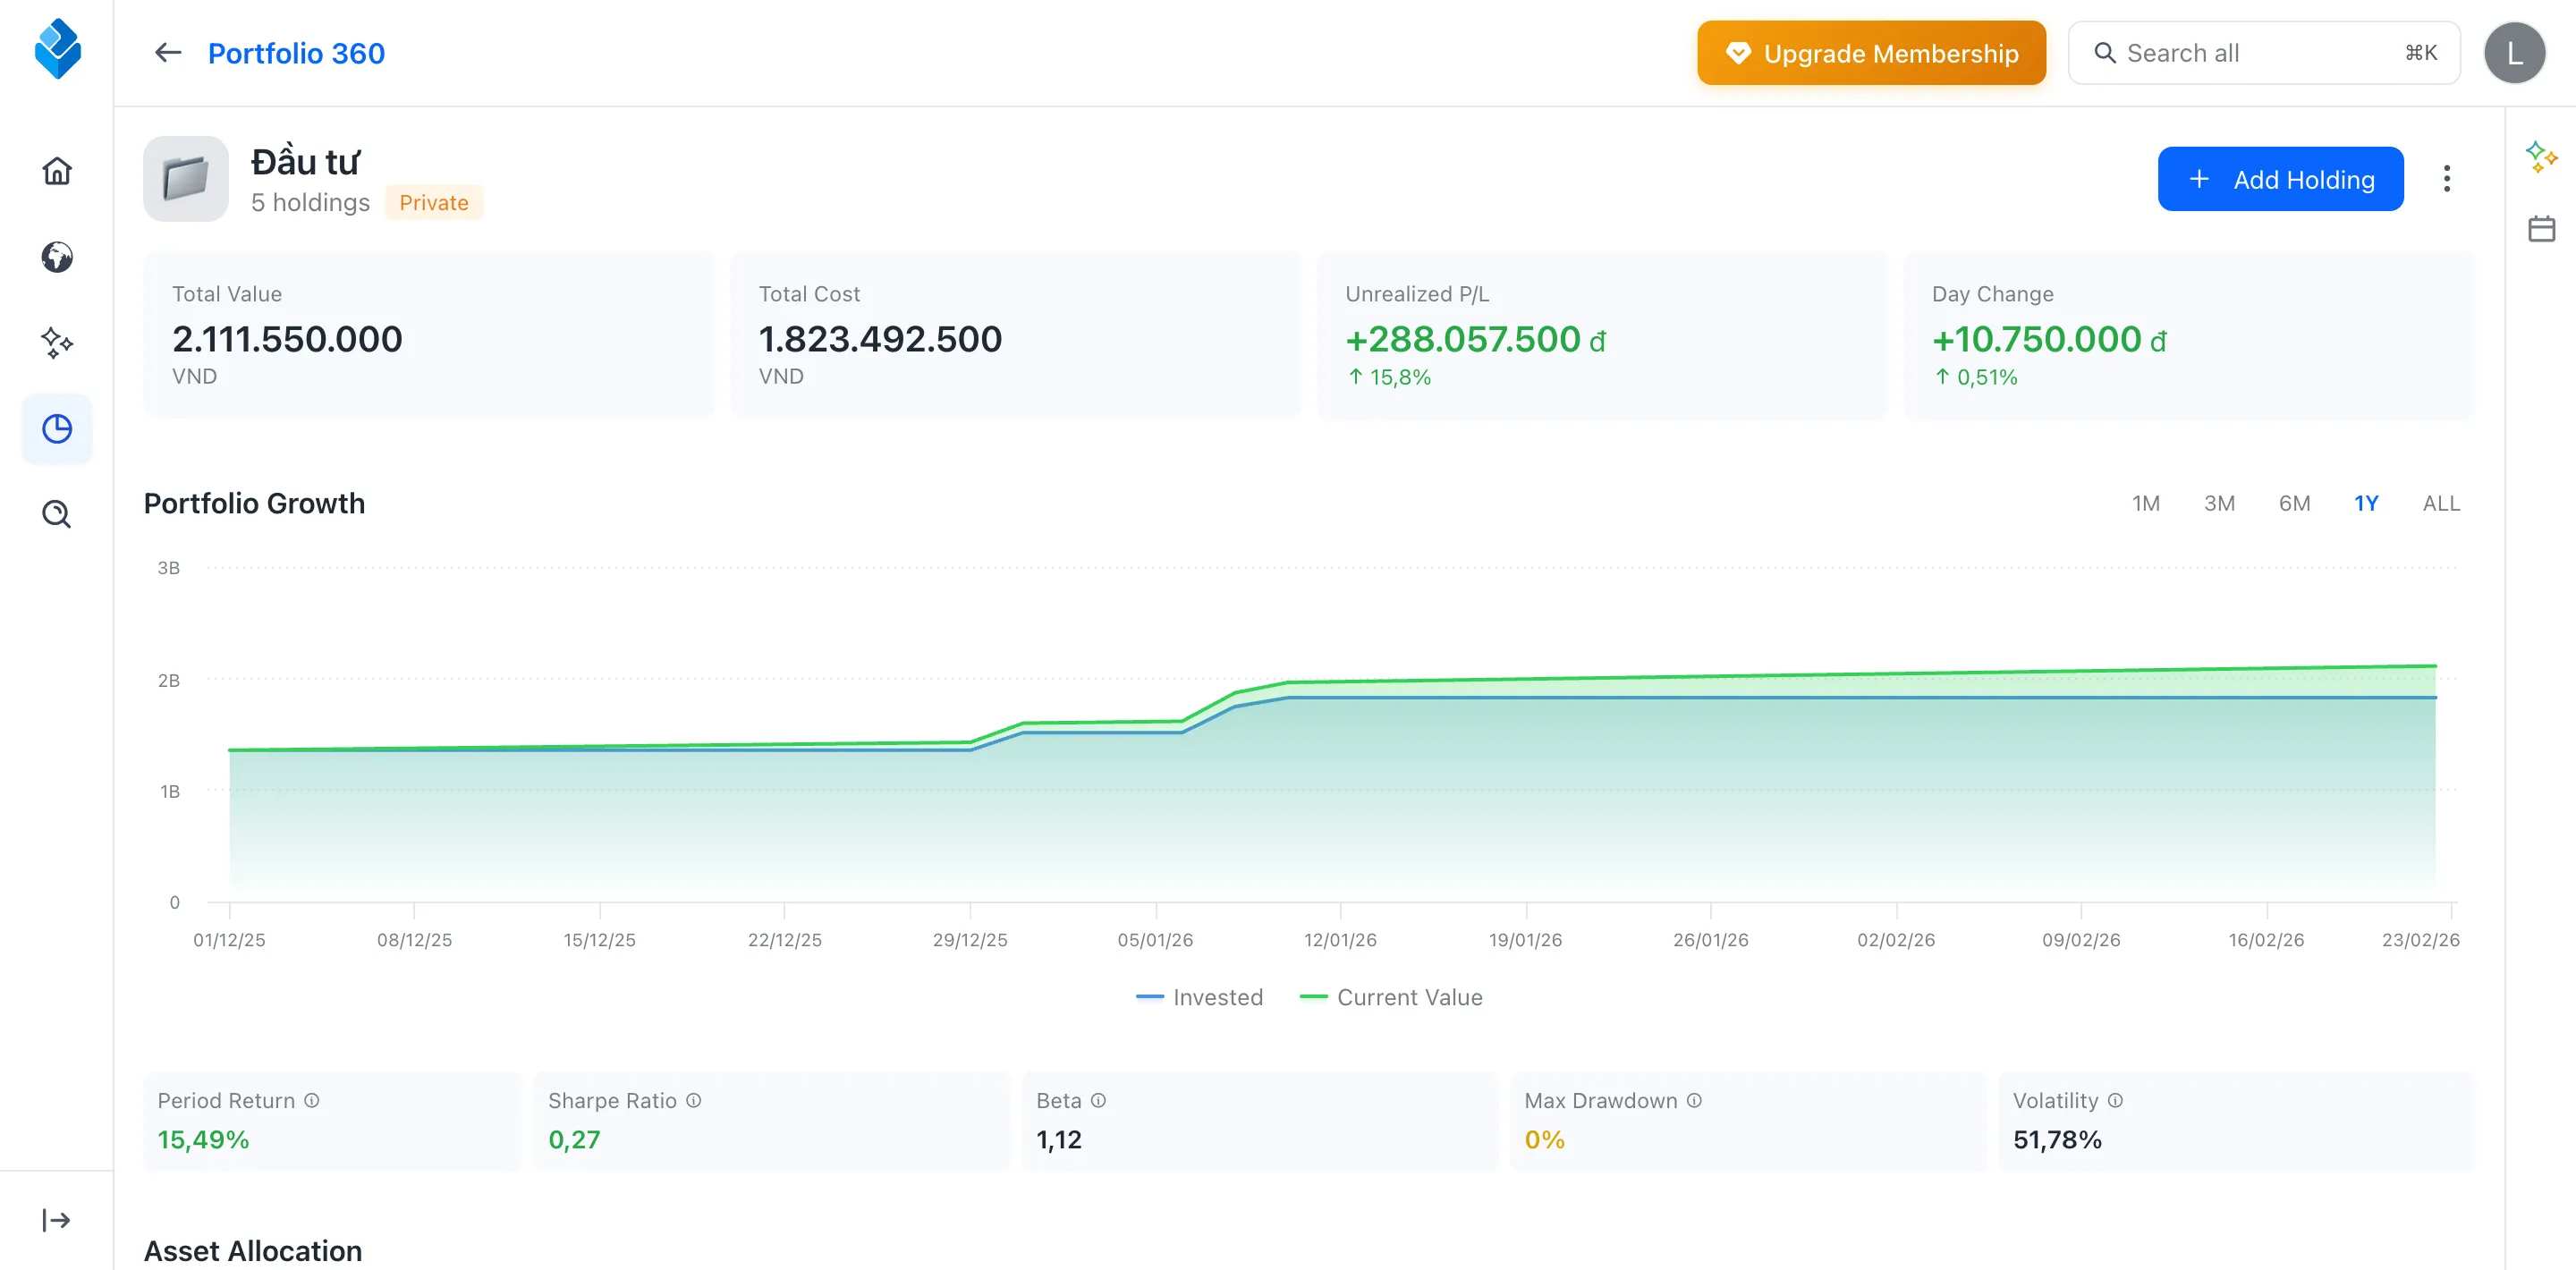Switch the growth chart to 1M timeframe
The image size is (2576, 1270).
(x=2147, y=503)
